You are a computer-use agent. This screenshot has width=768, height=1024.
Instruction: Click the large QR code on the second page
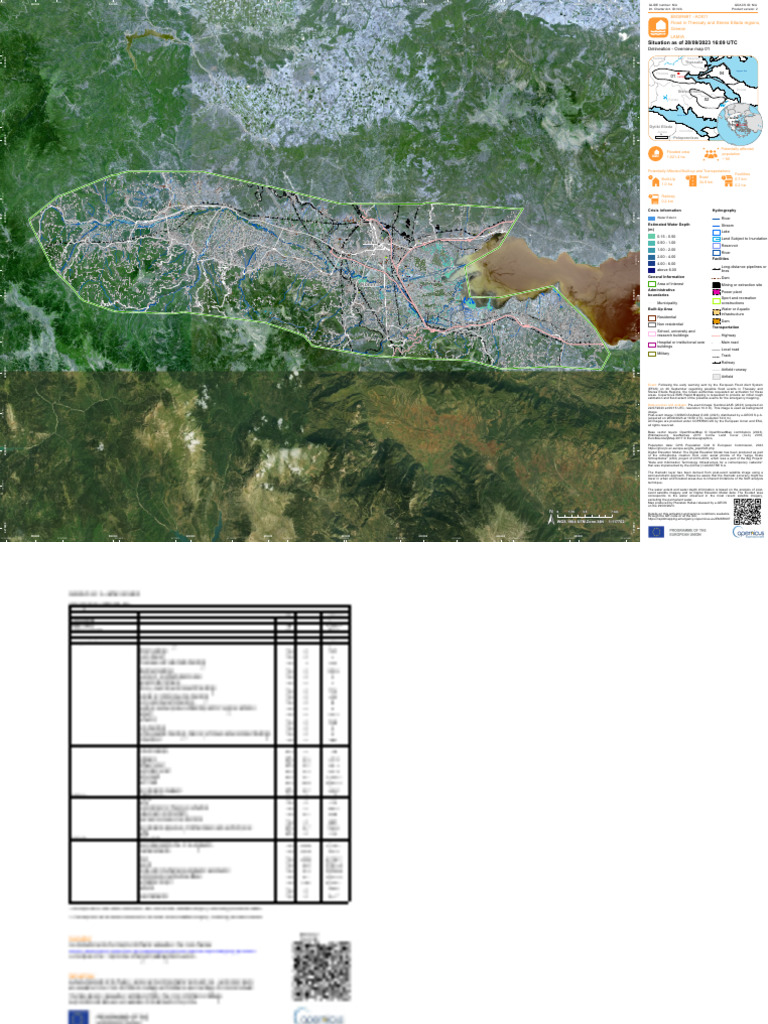(322, 971)
